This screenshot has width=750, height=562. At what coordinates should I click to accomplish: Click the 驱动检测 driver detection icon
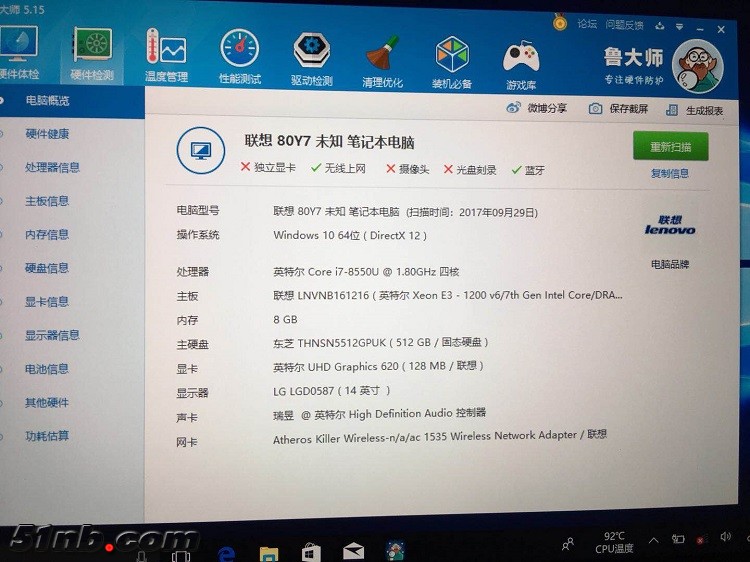pos(311,50)
